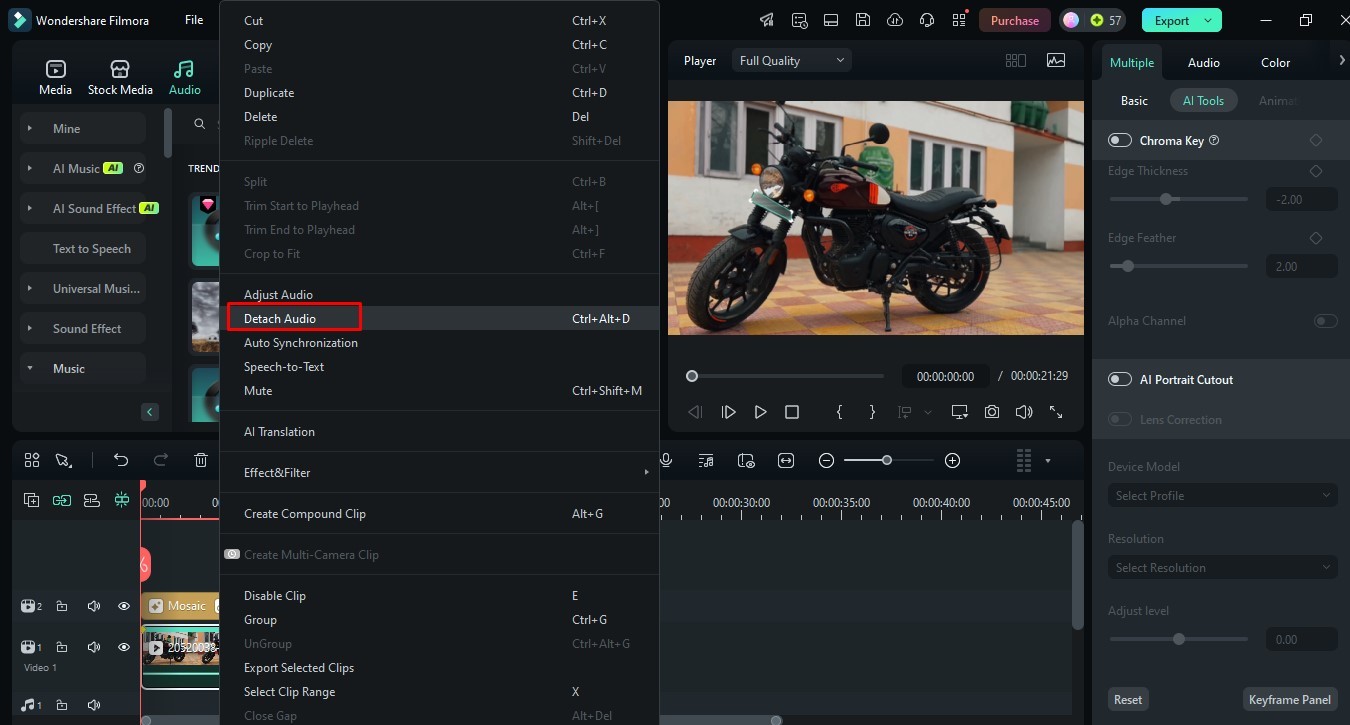This screenshot has height=725, width=1350.
Task: Expand the Select Profile dropdown
Action: click(1222, 496)
